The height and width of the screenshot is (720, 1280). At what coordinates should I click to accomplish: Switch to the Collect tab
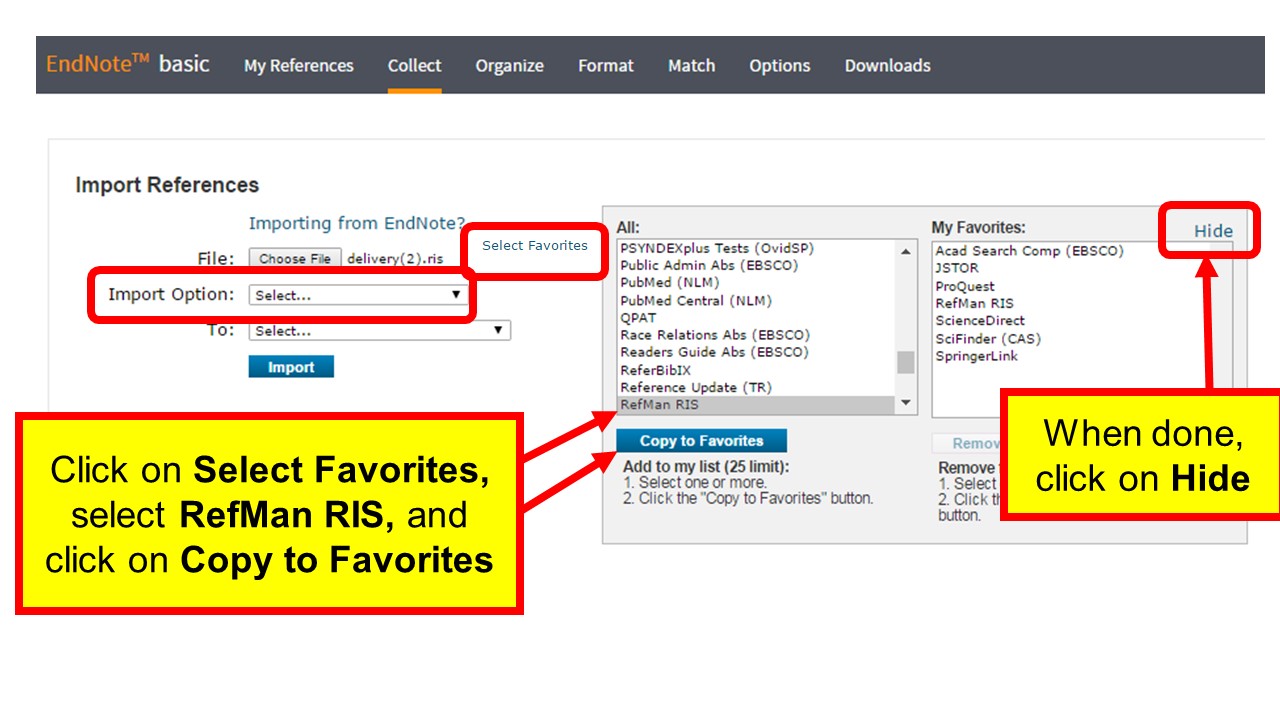(414, 66)
